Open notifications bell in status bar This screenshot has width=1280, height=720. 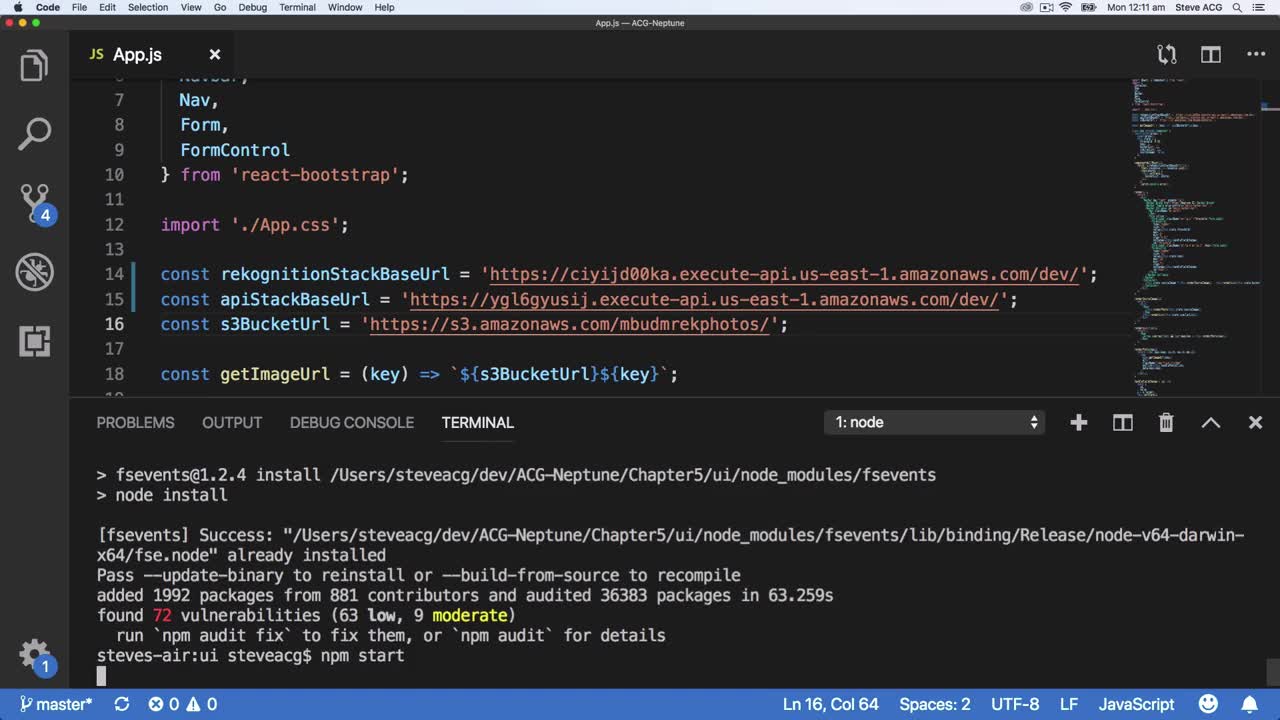(1251, 704)
